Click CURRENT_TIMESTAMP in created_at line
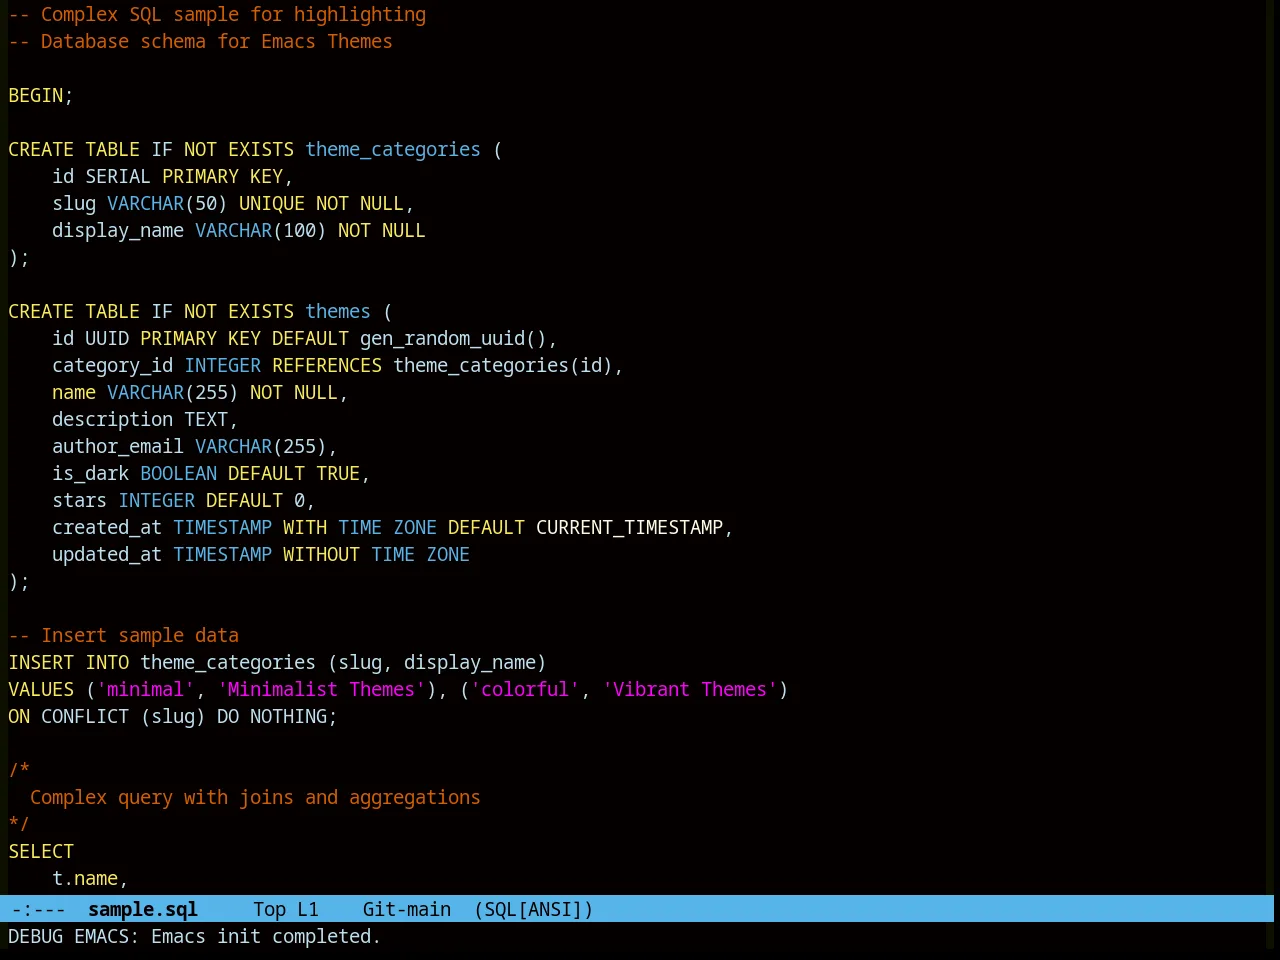1280x960 pixels. [x=629, y=527]
